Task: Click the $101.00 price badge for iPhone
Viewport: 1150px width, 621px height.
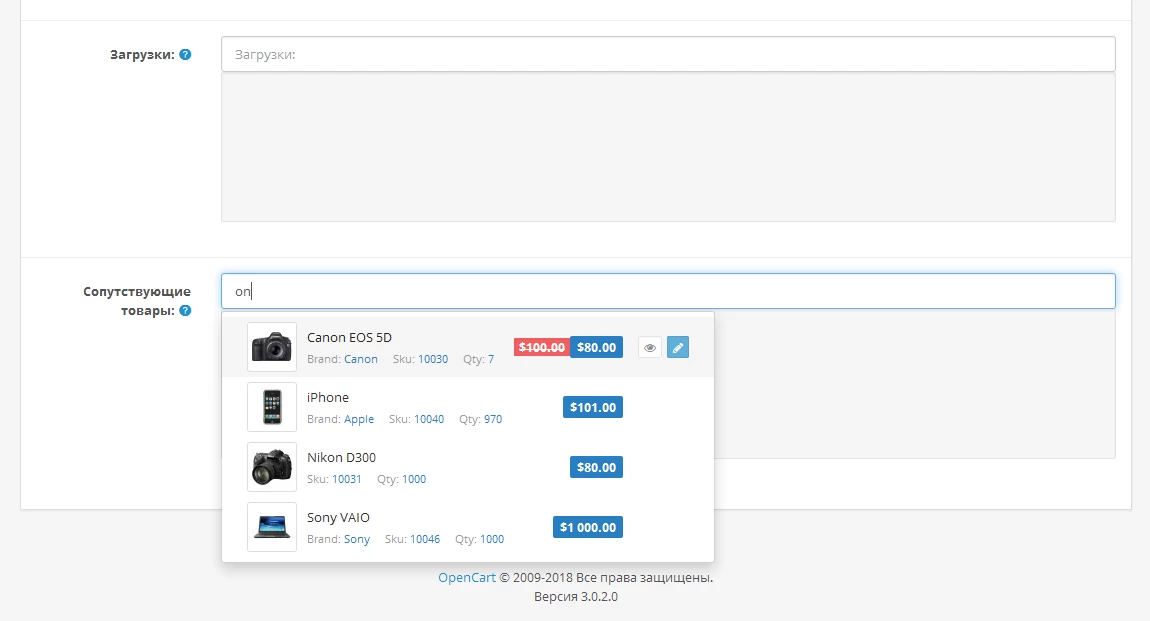Action: (x=593, y=408)
